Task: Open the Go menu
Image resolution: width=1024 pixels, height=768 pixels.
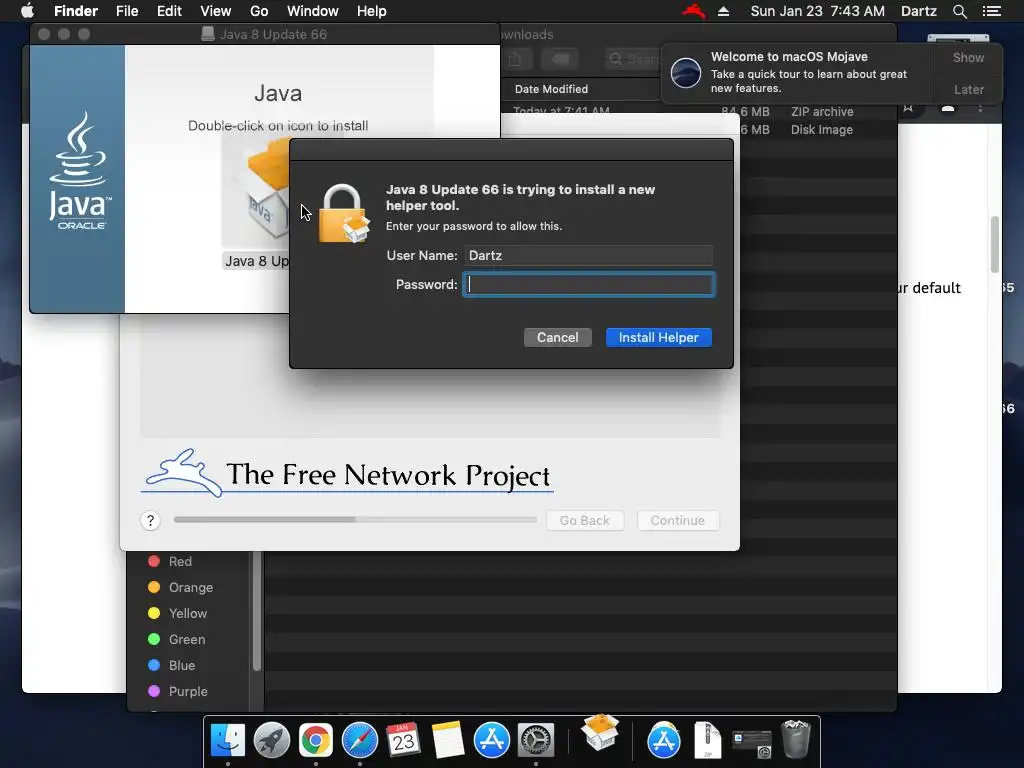Action: [x=259, y=11]
